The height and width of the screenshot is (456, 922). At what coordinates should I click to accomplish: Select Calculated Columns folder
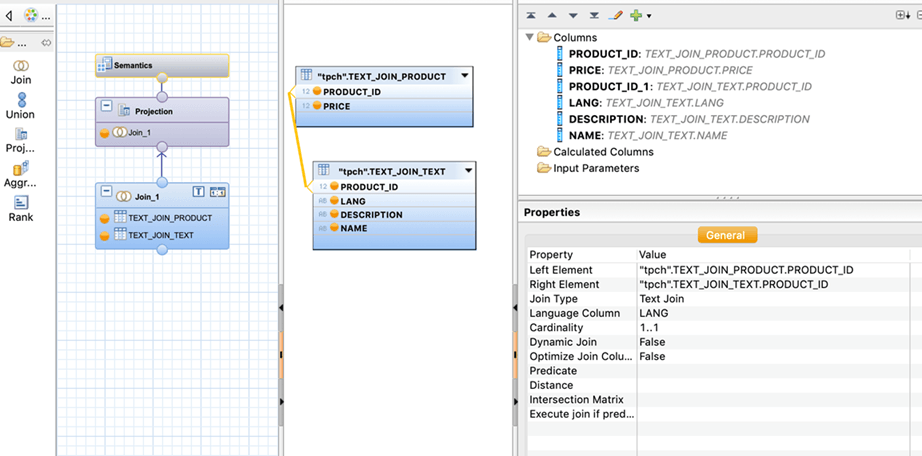[603, 152]
